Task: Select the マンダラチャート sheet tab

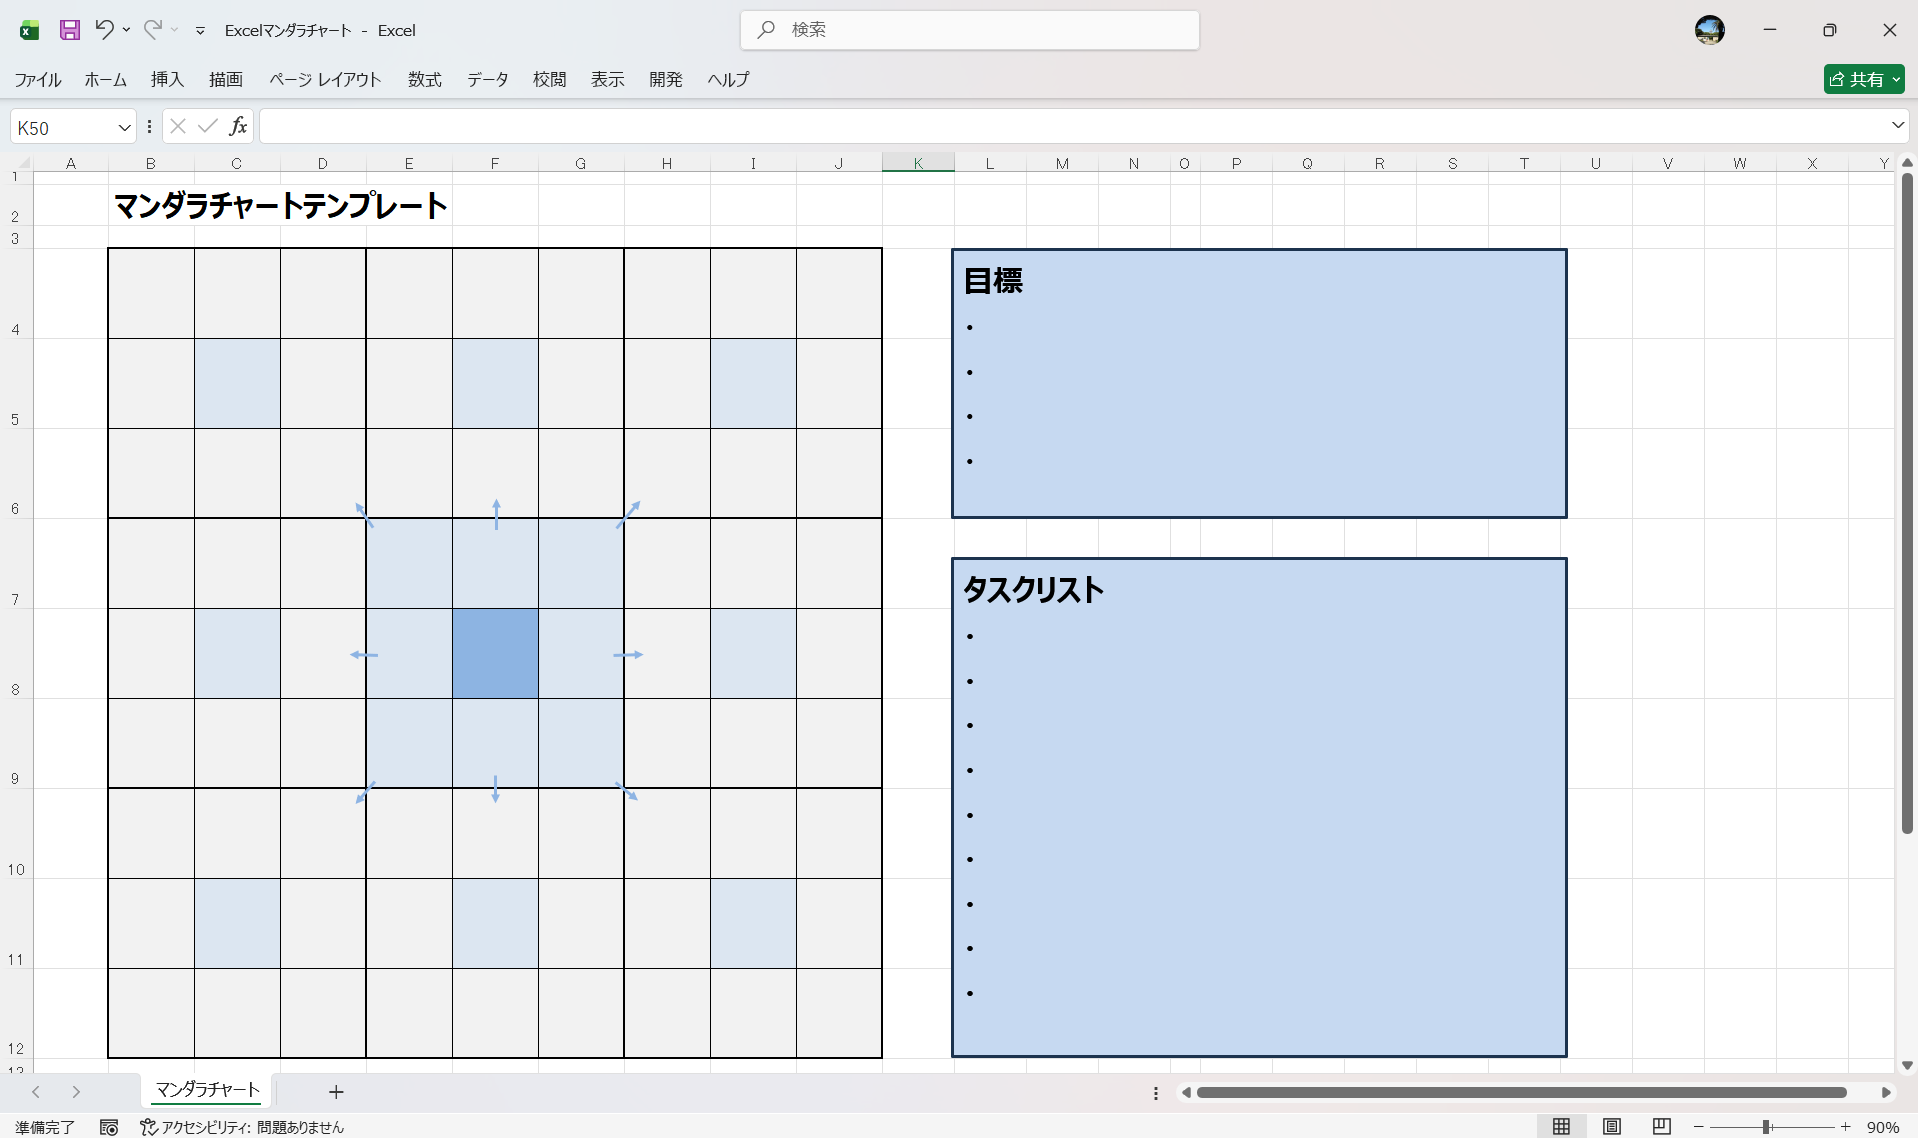Action: (207, 1090)
